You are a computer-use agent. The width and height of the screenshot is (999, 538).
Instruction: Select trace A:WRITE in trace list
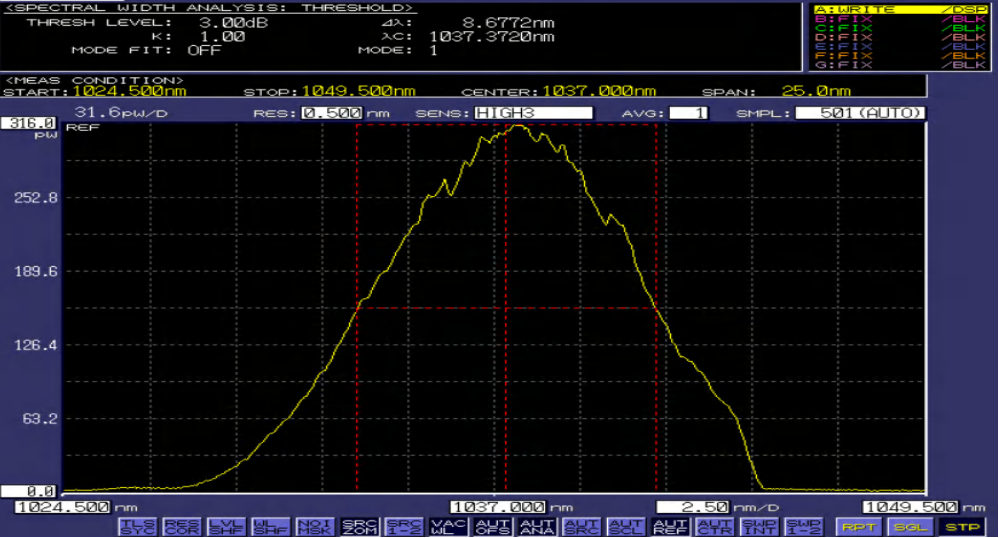tap(900, 9)
